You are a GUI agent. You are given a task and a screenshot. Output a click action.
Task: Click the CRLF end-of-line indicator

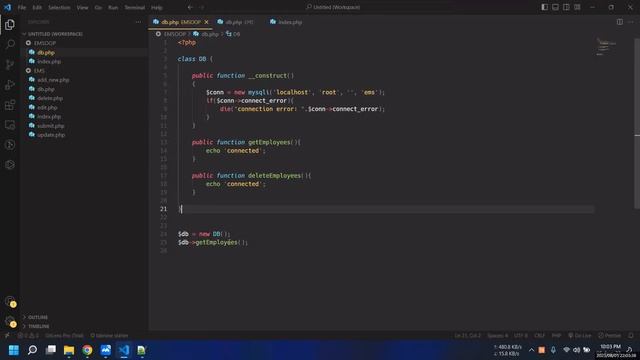pos(540,336)
